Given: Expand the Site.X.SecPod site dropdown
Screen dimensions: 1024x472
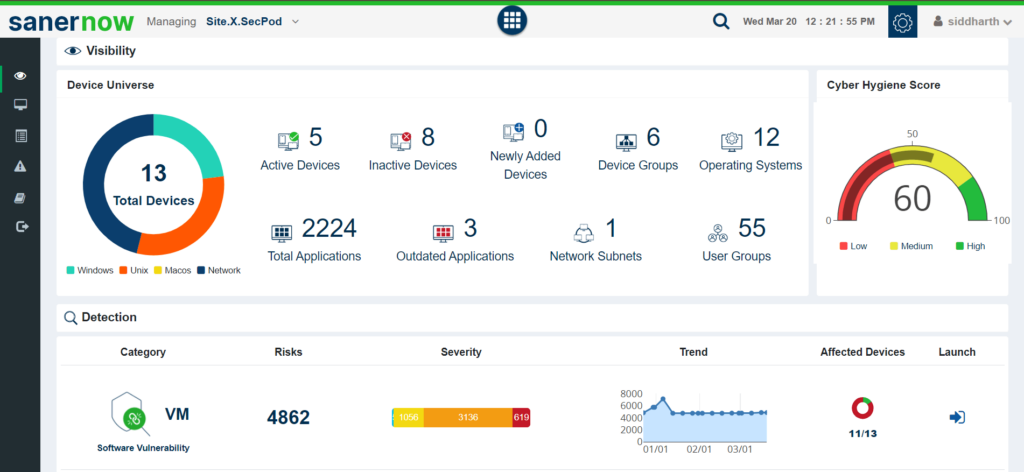Looking at the screenshot, I should pos(253,22).
